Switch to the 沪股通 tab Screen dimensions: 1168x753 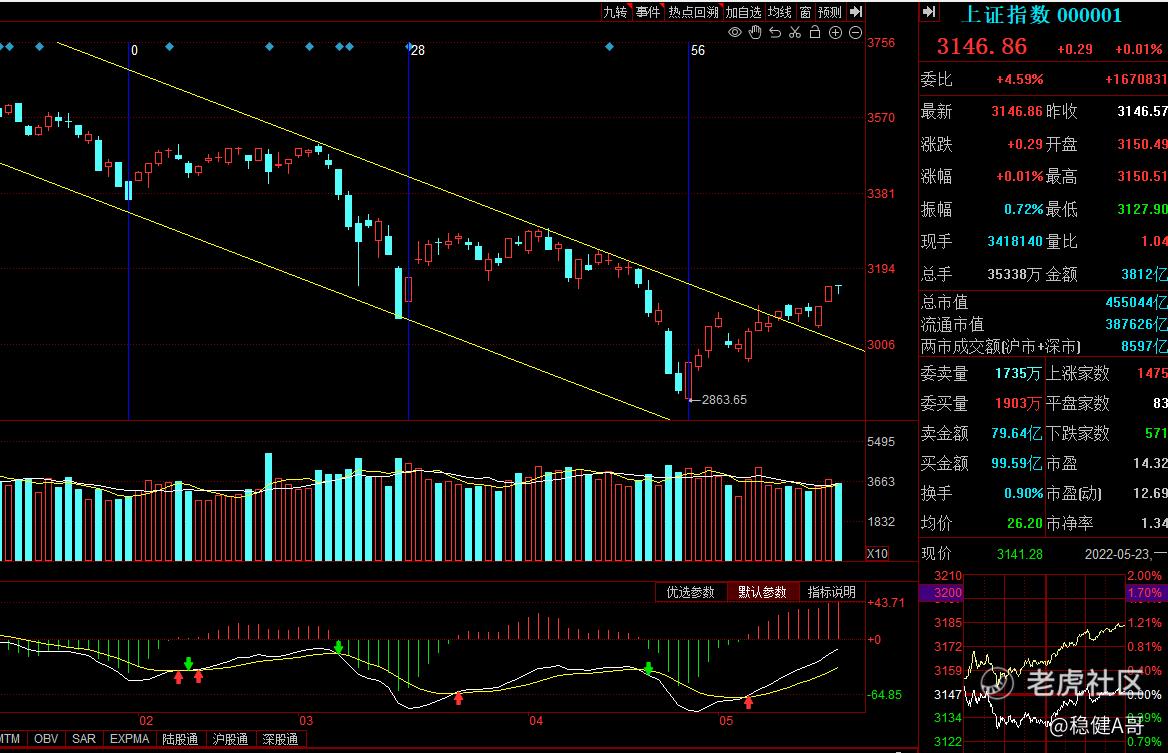coord(230,739)
